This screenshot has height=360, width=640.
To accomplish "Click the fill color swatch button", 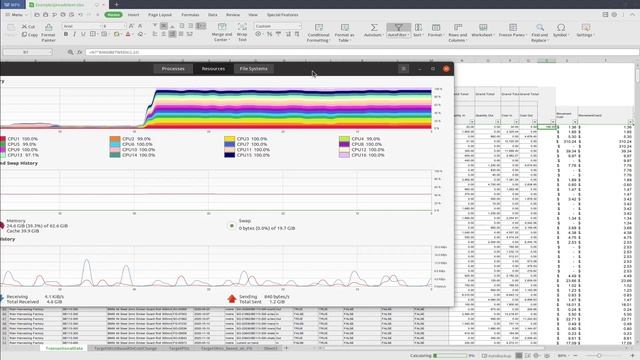I will [117, 34].
